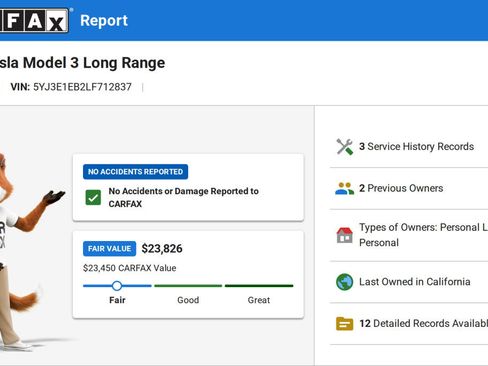Click the dark green Great value bar segment

(259, 286)
